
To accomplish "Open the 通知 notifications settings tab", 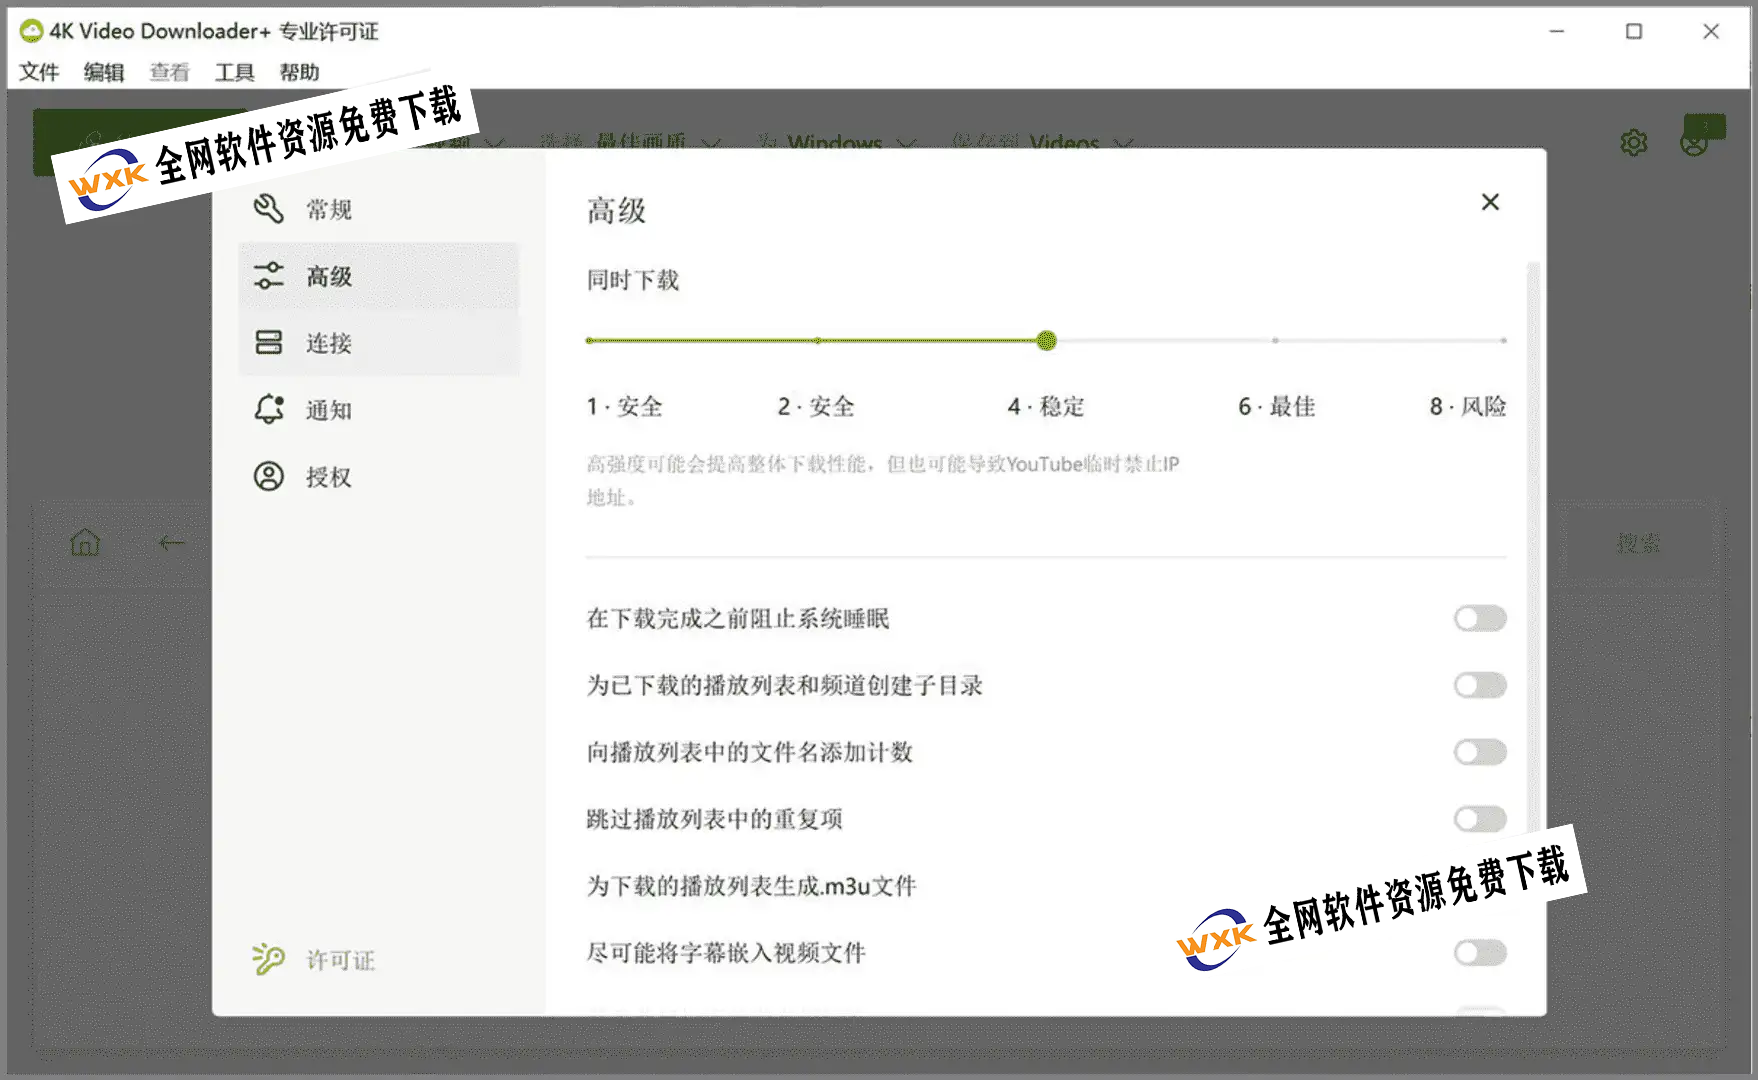I will click(x=379, y=410).
